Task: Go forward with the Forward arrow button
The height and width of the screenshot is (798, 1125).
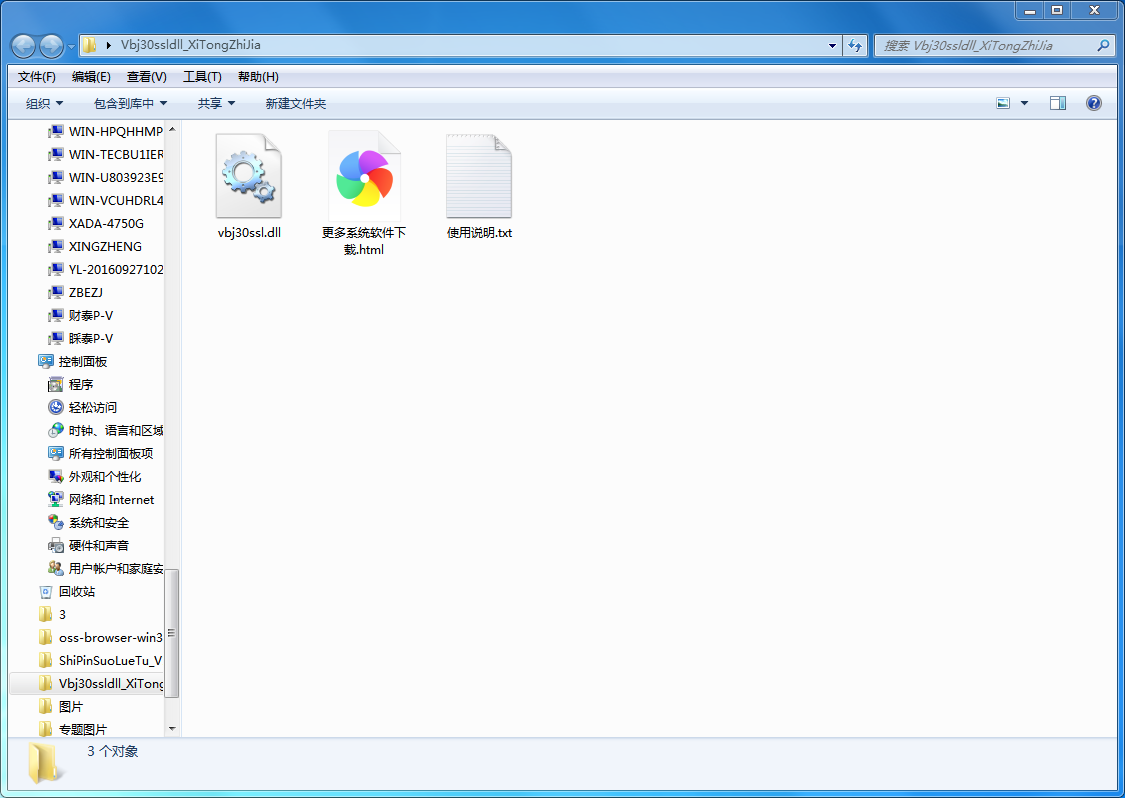Action: pos(51,46)
